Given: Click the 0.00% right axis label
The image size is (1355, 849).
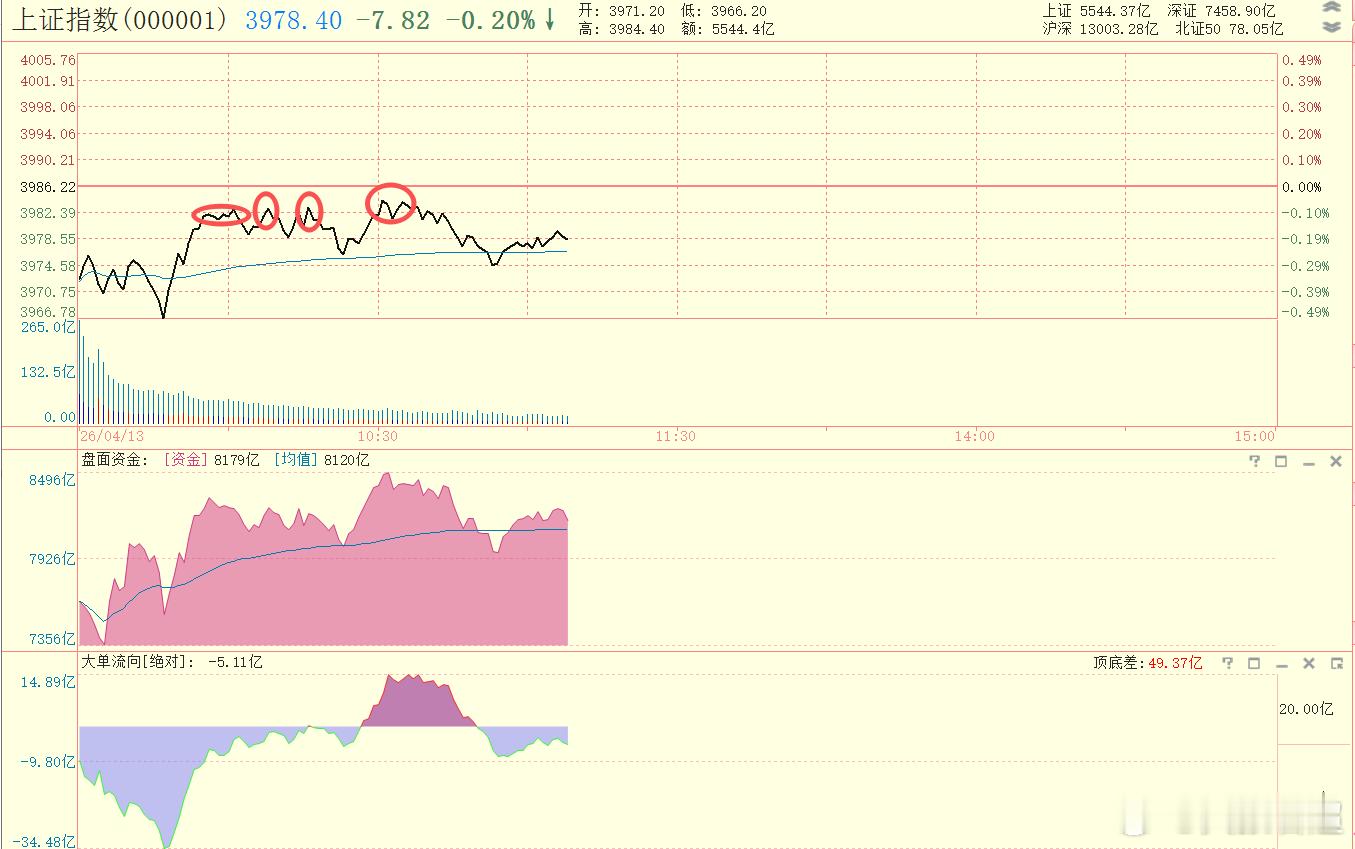Looking at the screenshot, I should click(x=1302, y=187).
